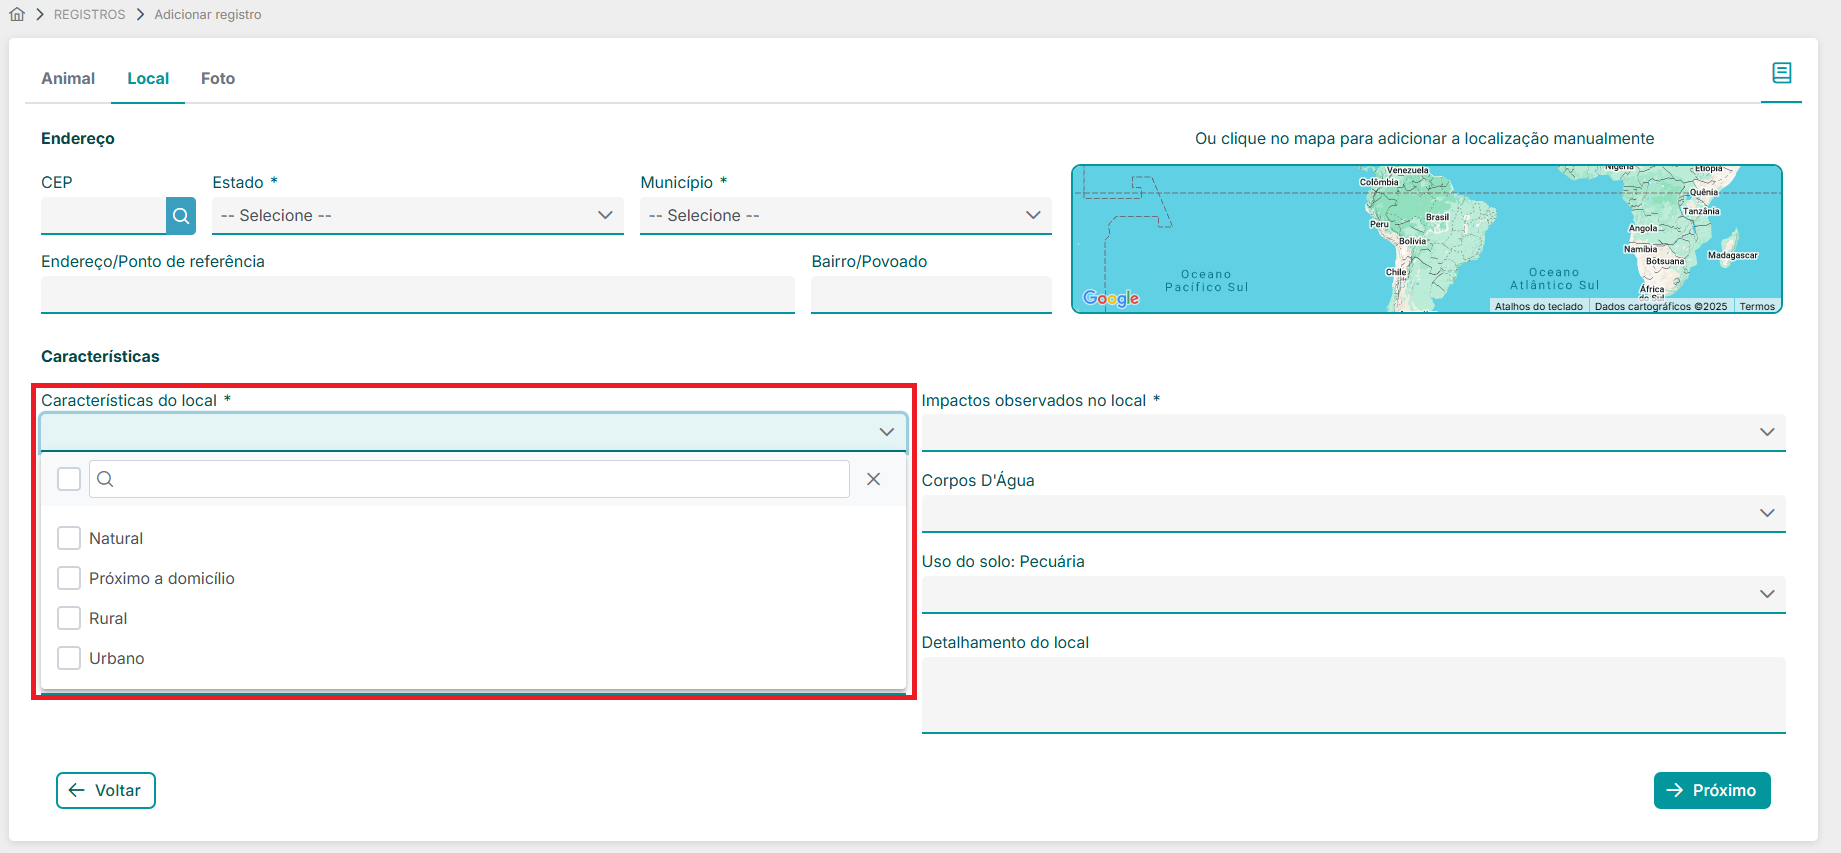Check the Natural option

point(69,538)
